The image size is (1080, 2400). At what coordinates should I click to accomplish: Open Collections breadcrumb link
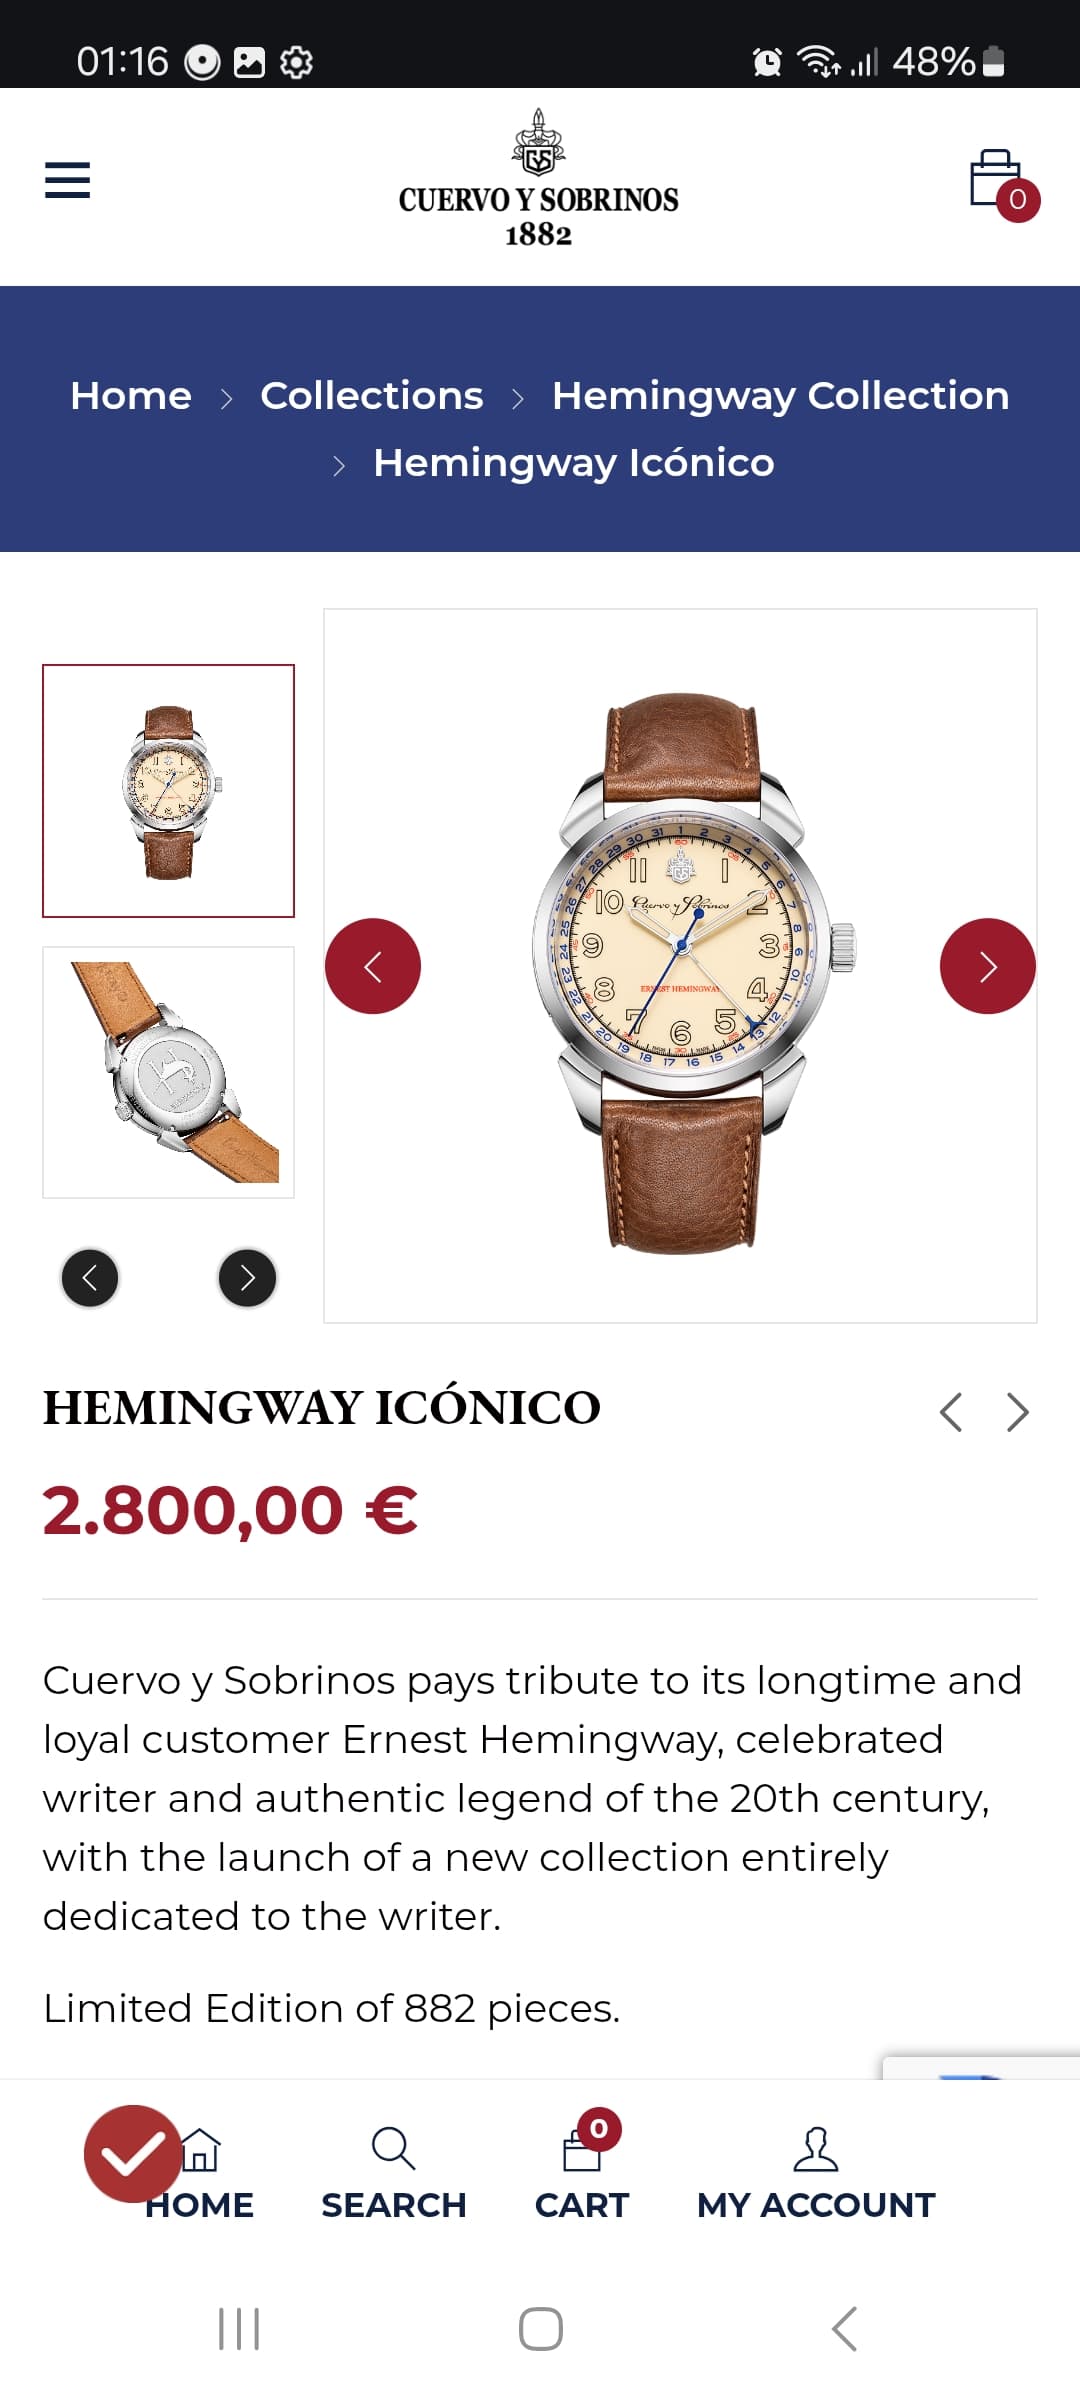[372, 396]
